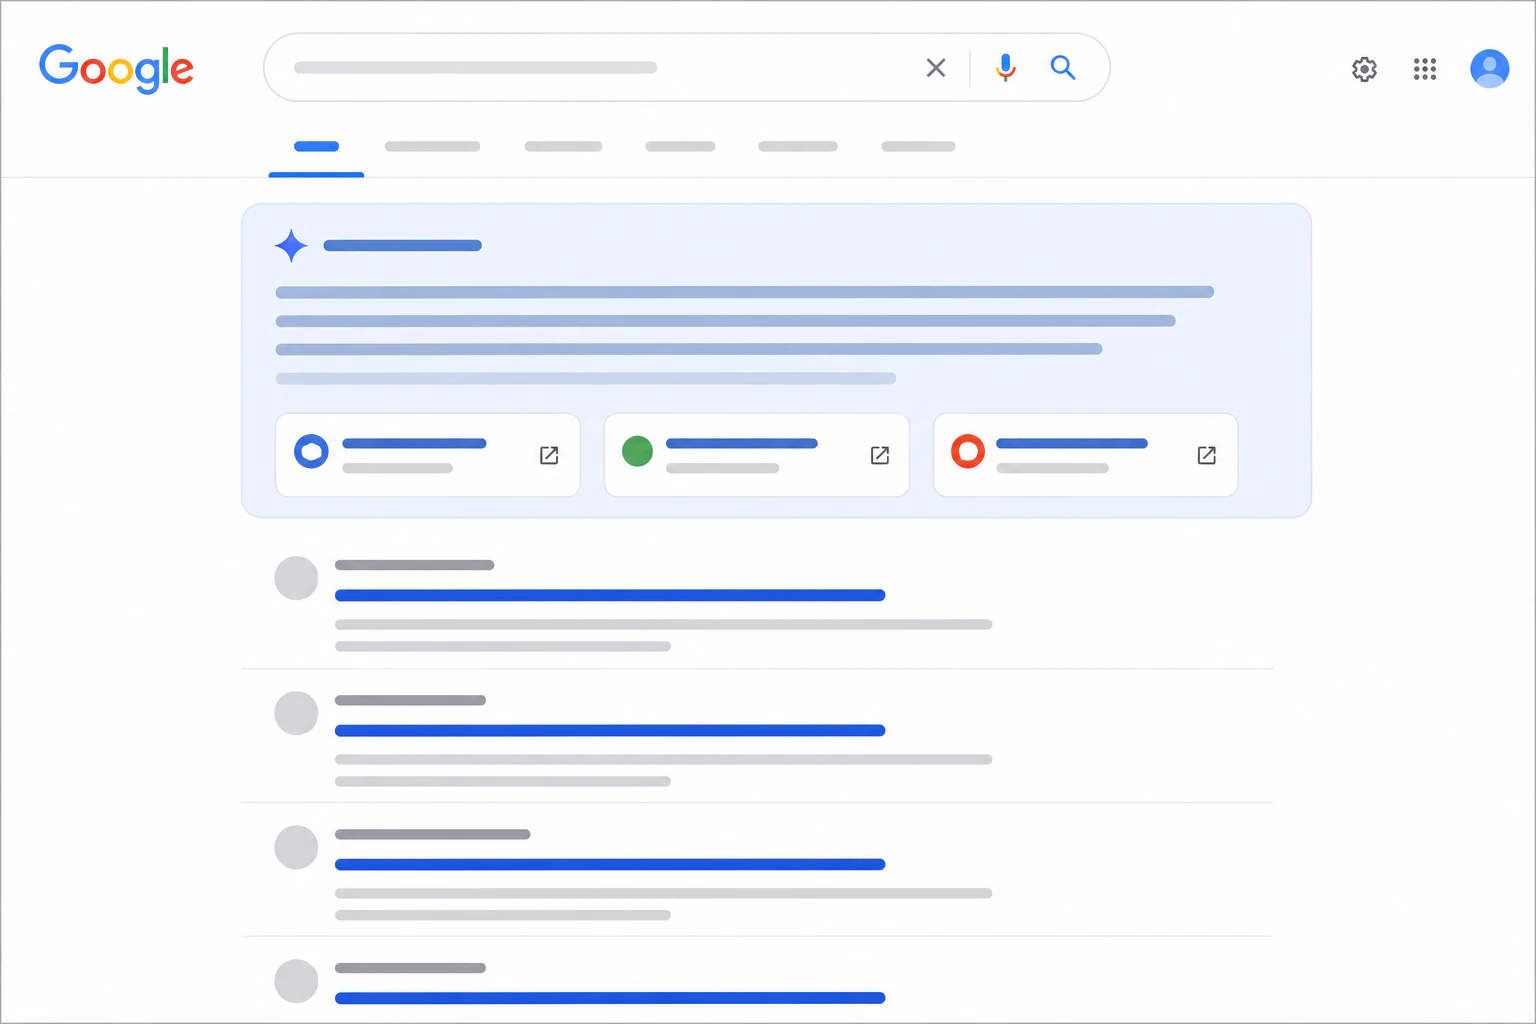Open external link on red-icon source card

click(1207, 456)
